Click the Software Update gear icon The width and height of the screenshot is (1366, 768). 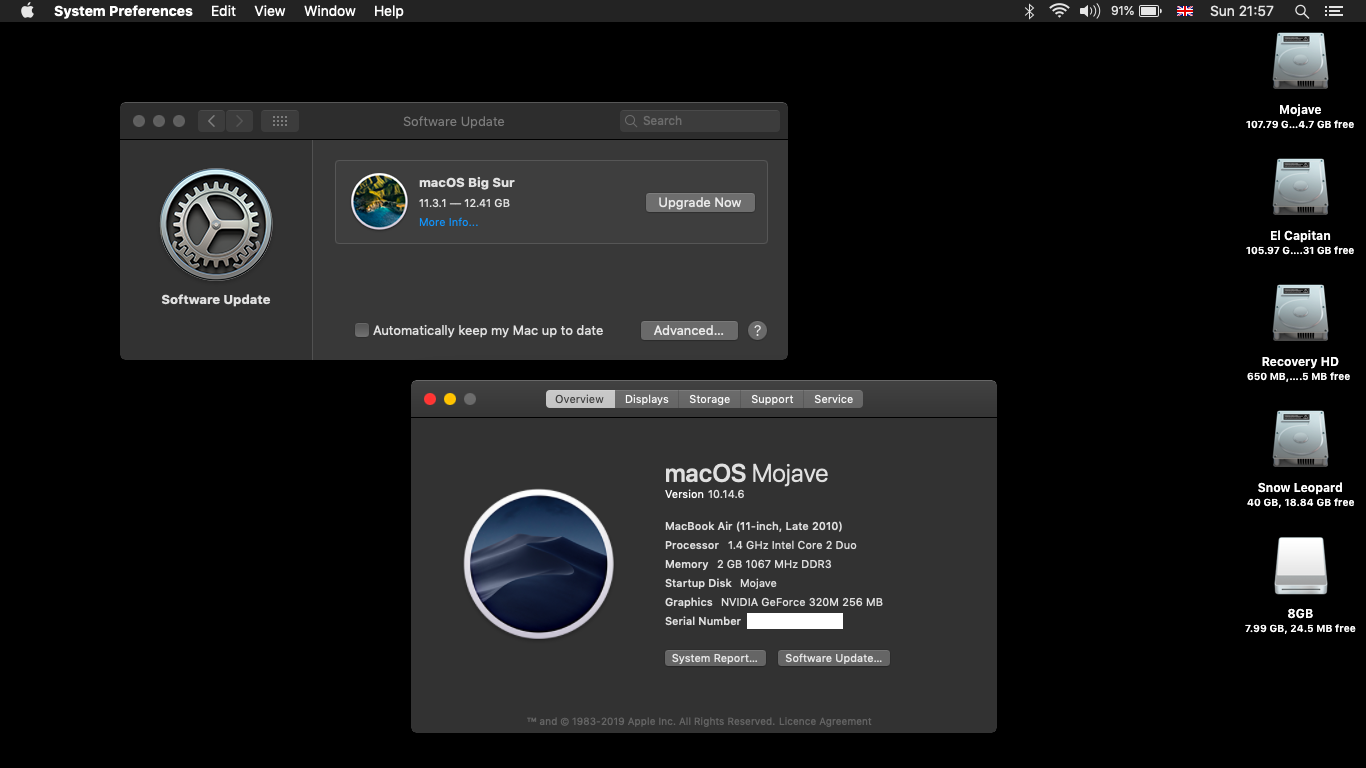click(216, 224)
